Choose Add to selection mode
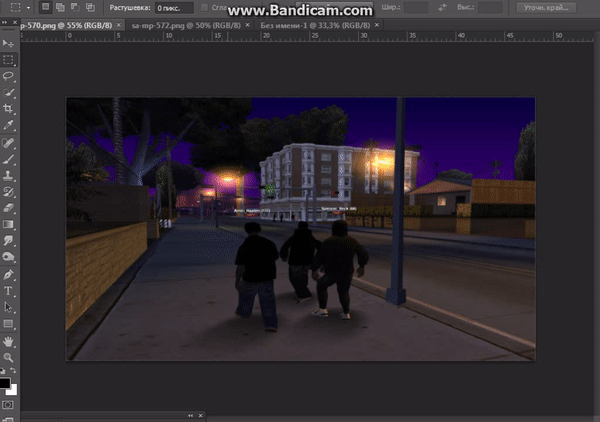This screenshot has height=422, width=600. [60, 7]
